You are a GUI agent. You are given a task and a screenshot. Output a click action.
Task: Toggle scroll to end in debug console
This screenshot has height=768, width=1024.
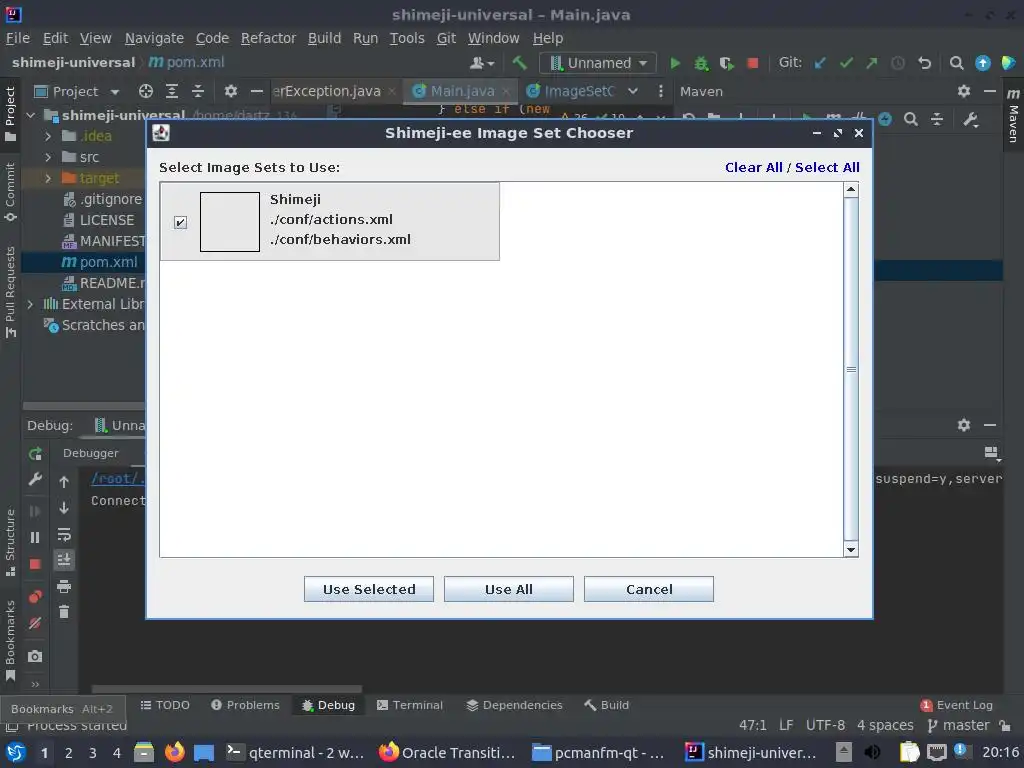click(x=64, y=560)
